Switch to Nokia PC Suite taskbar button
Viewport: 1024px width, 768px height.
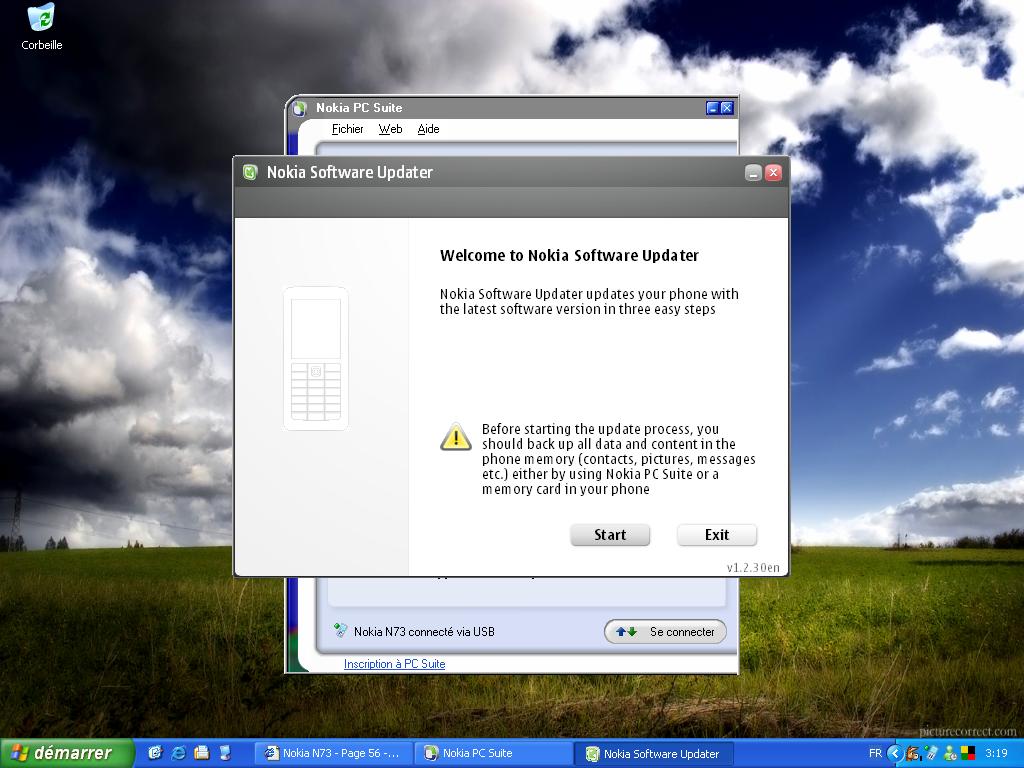pyautogui.click(x=492, y=753)
